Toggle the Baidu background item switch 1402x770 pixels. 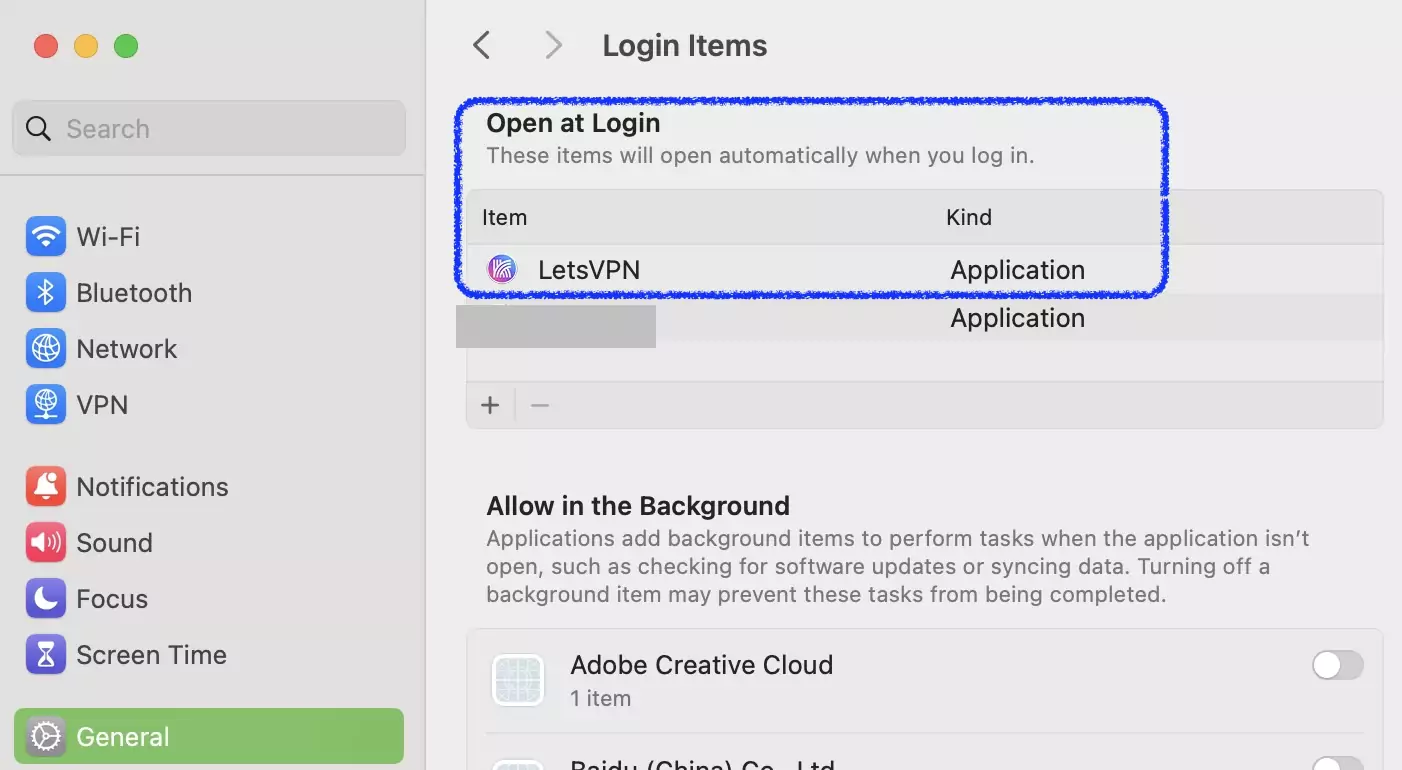coord(1338,763)
